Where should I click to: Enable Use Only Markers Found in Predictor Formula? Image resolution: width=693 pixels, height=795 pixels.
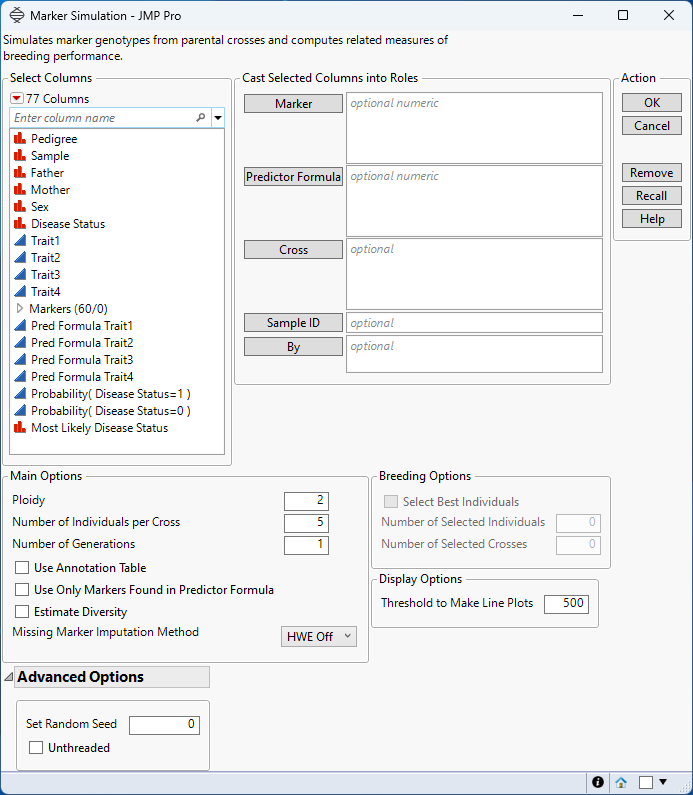click(x=22, y=590)
